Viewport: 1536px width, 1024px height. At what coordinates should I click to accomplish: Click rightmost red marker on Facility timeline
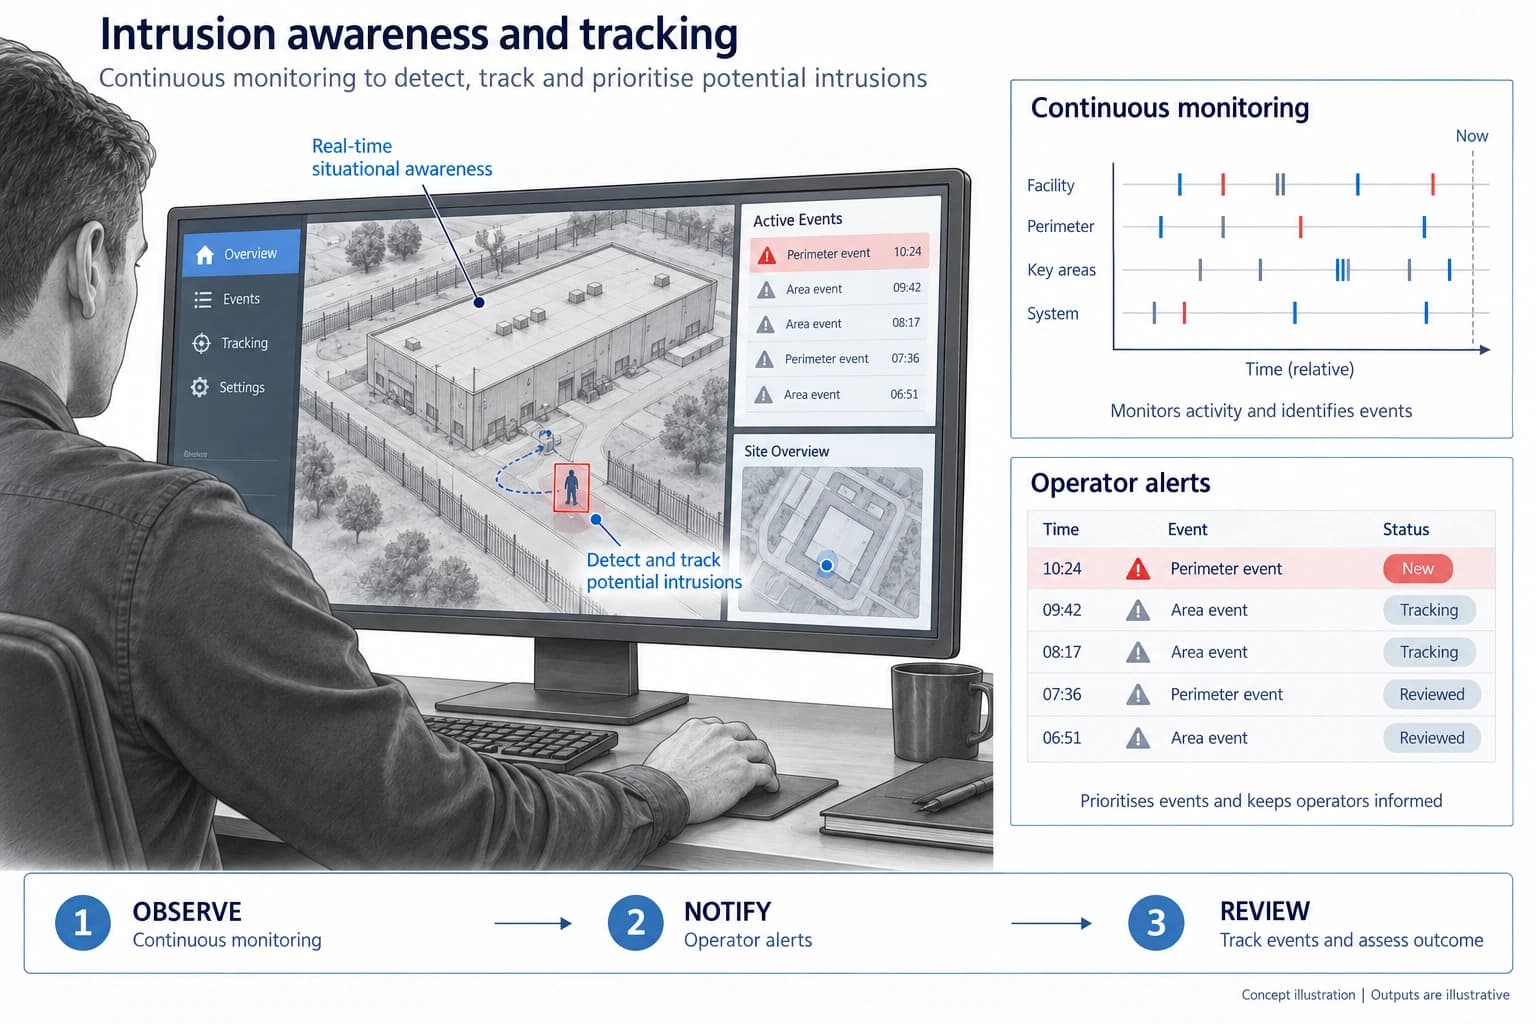tap(1433, 184)
